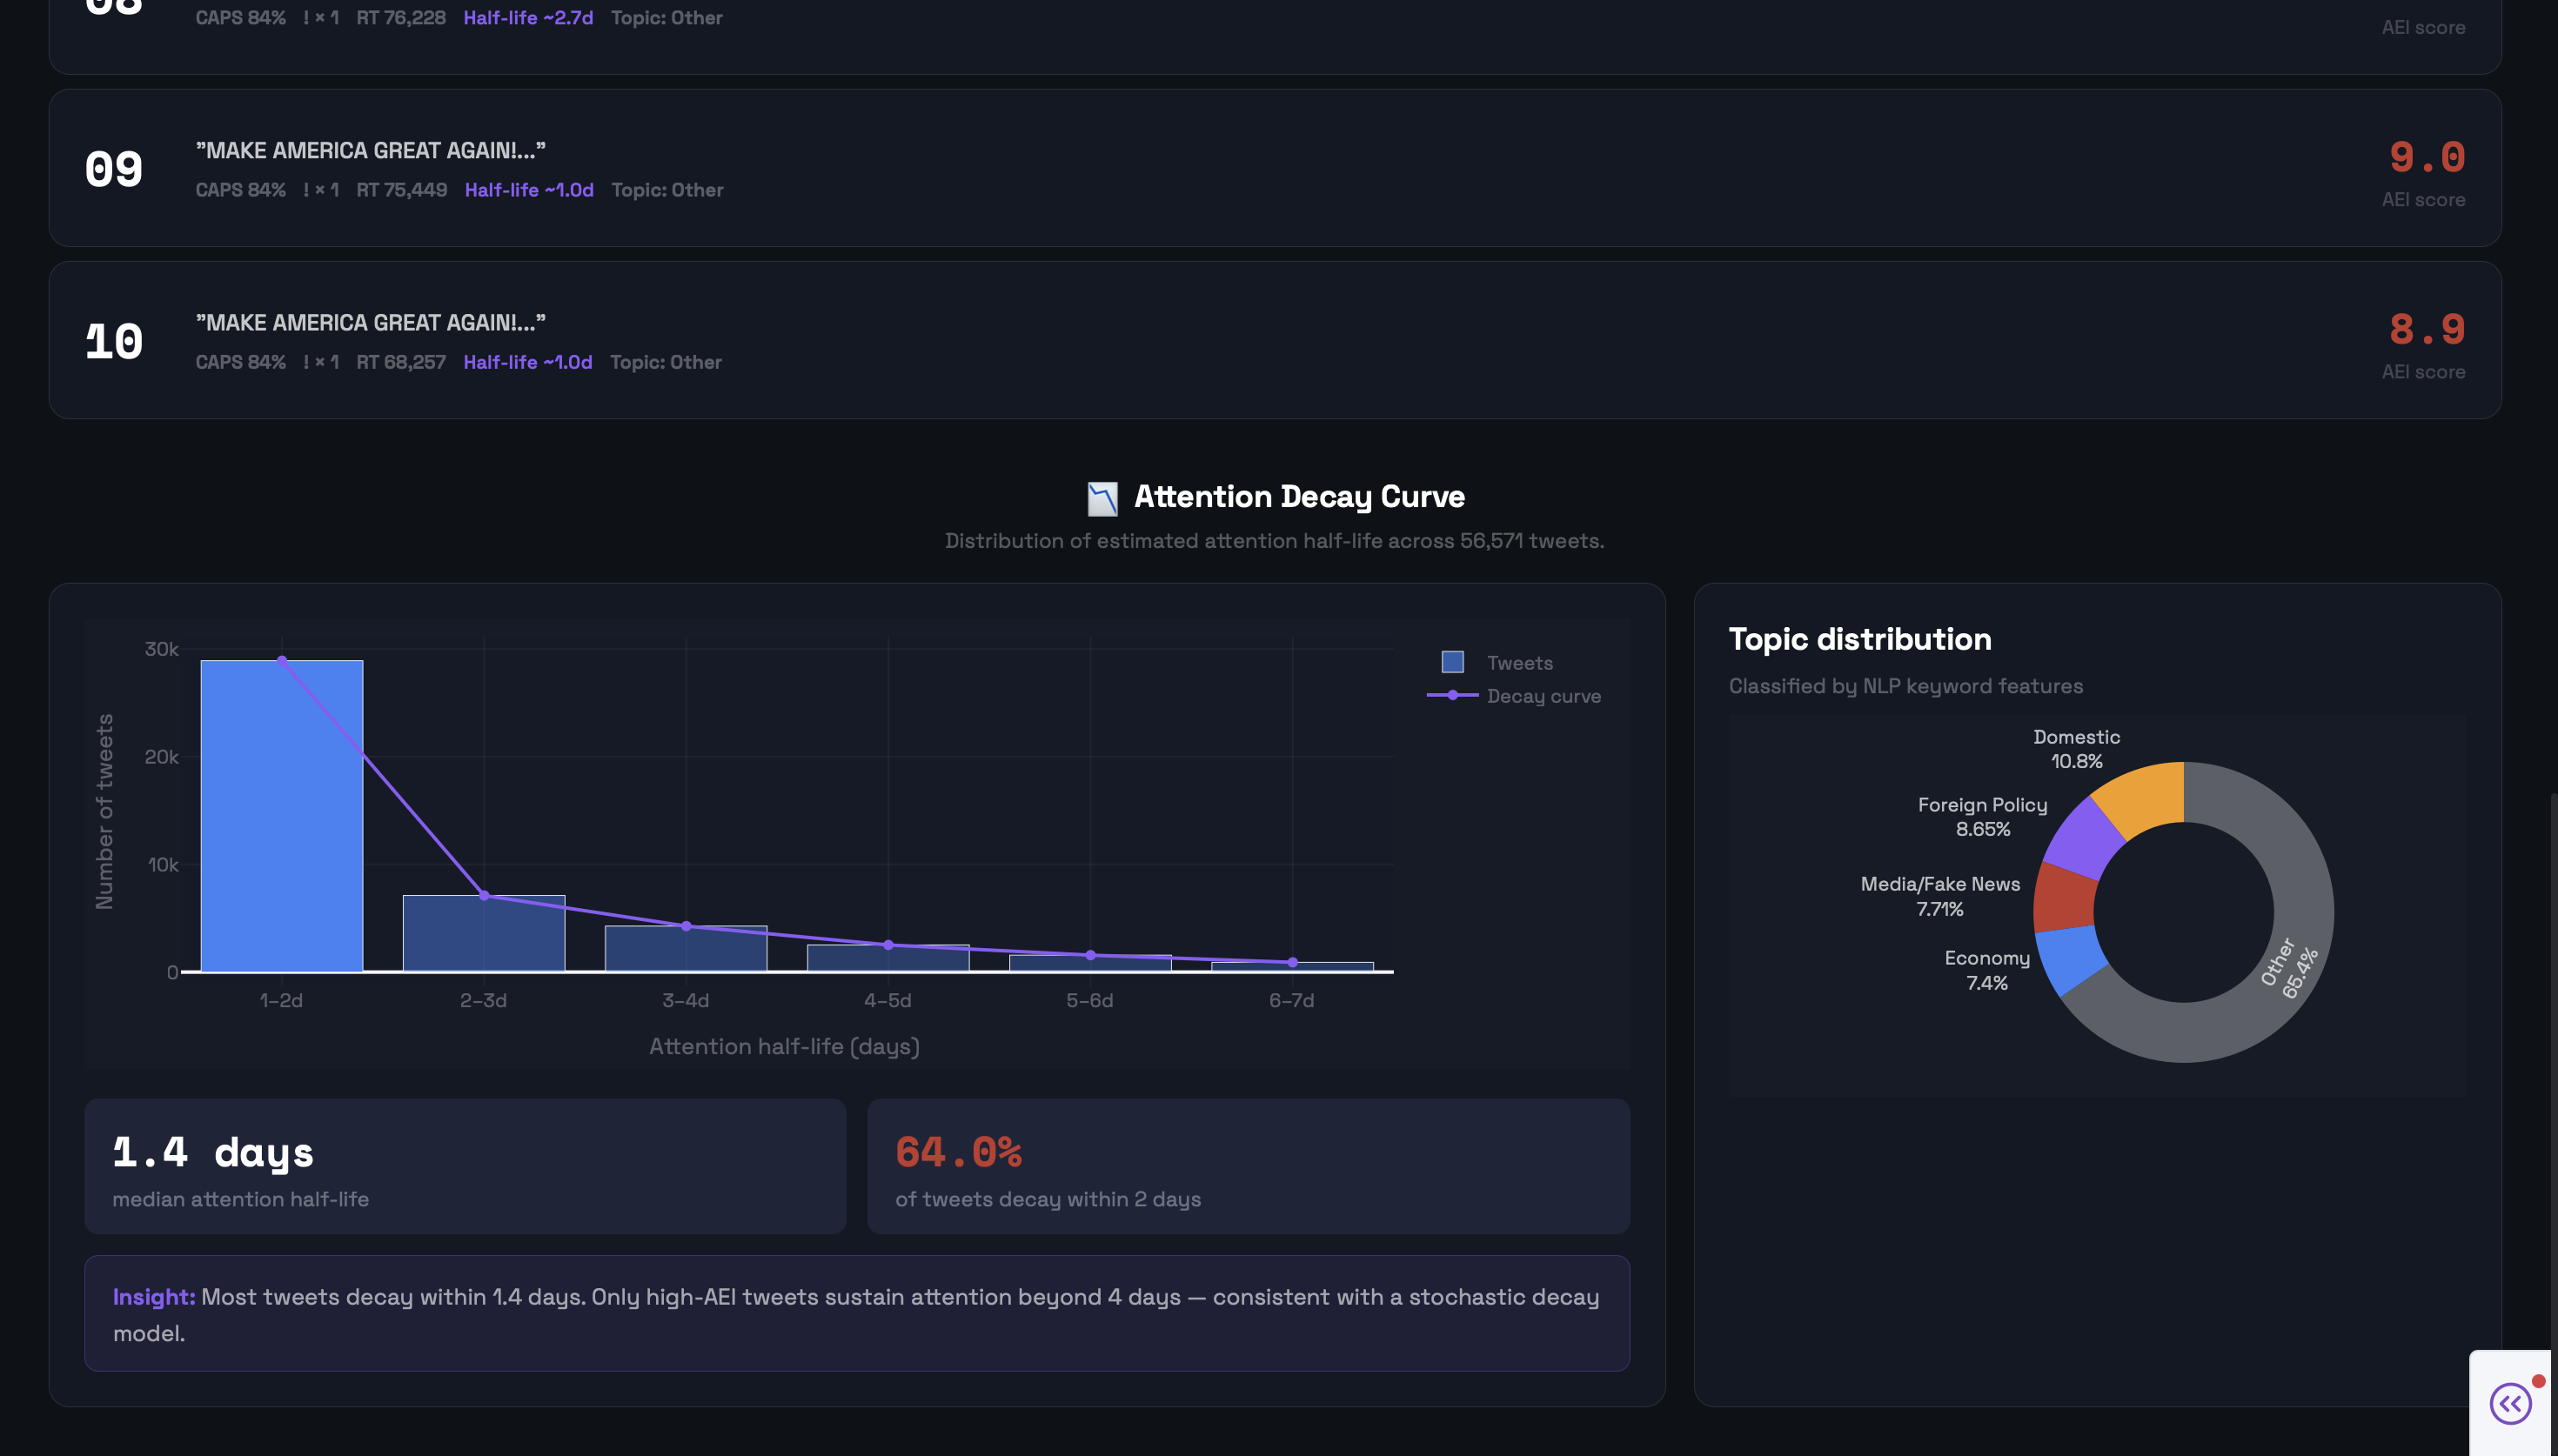Click the chart icon beside Attention Decay Curve
Viewport: 2558px width, 1456px height.
pyautogui.click(x=1102, y=498)
